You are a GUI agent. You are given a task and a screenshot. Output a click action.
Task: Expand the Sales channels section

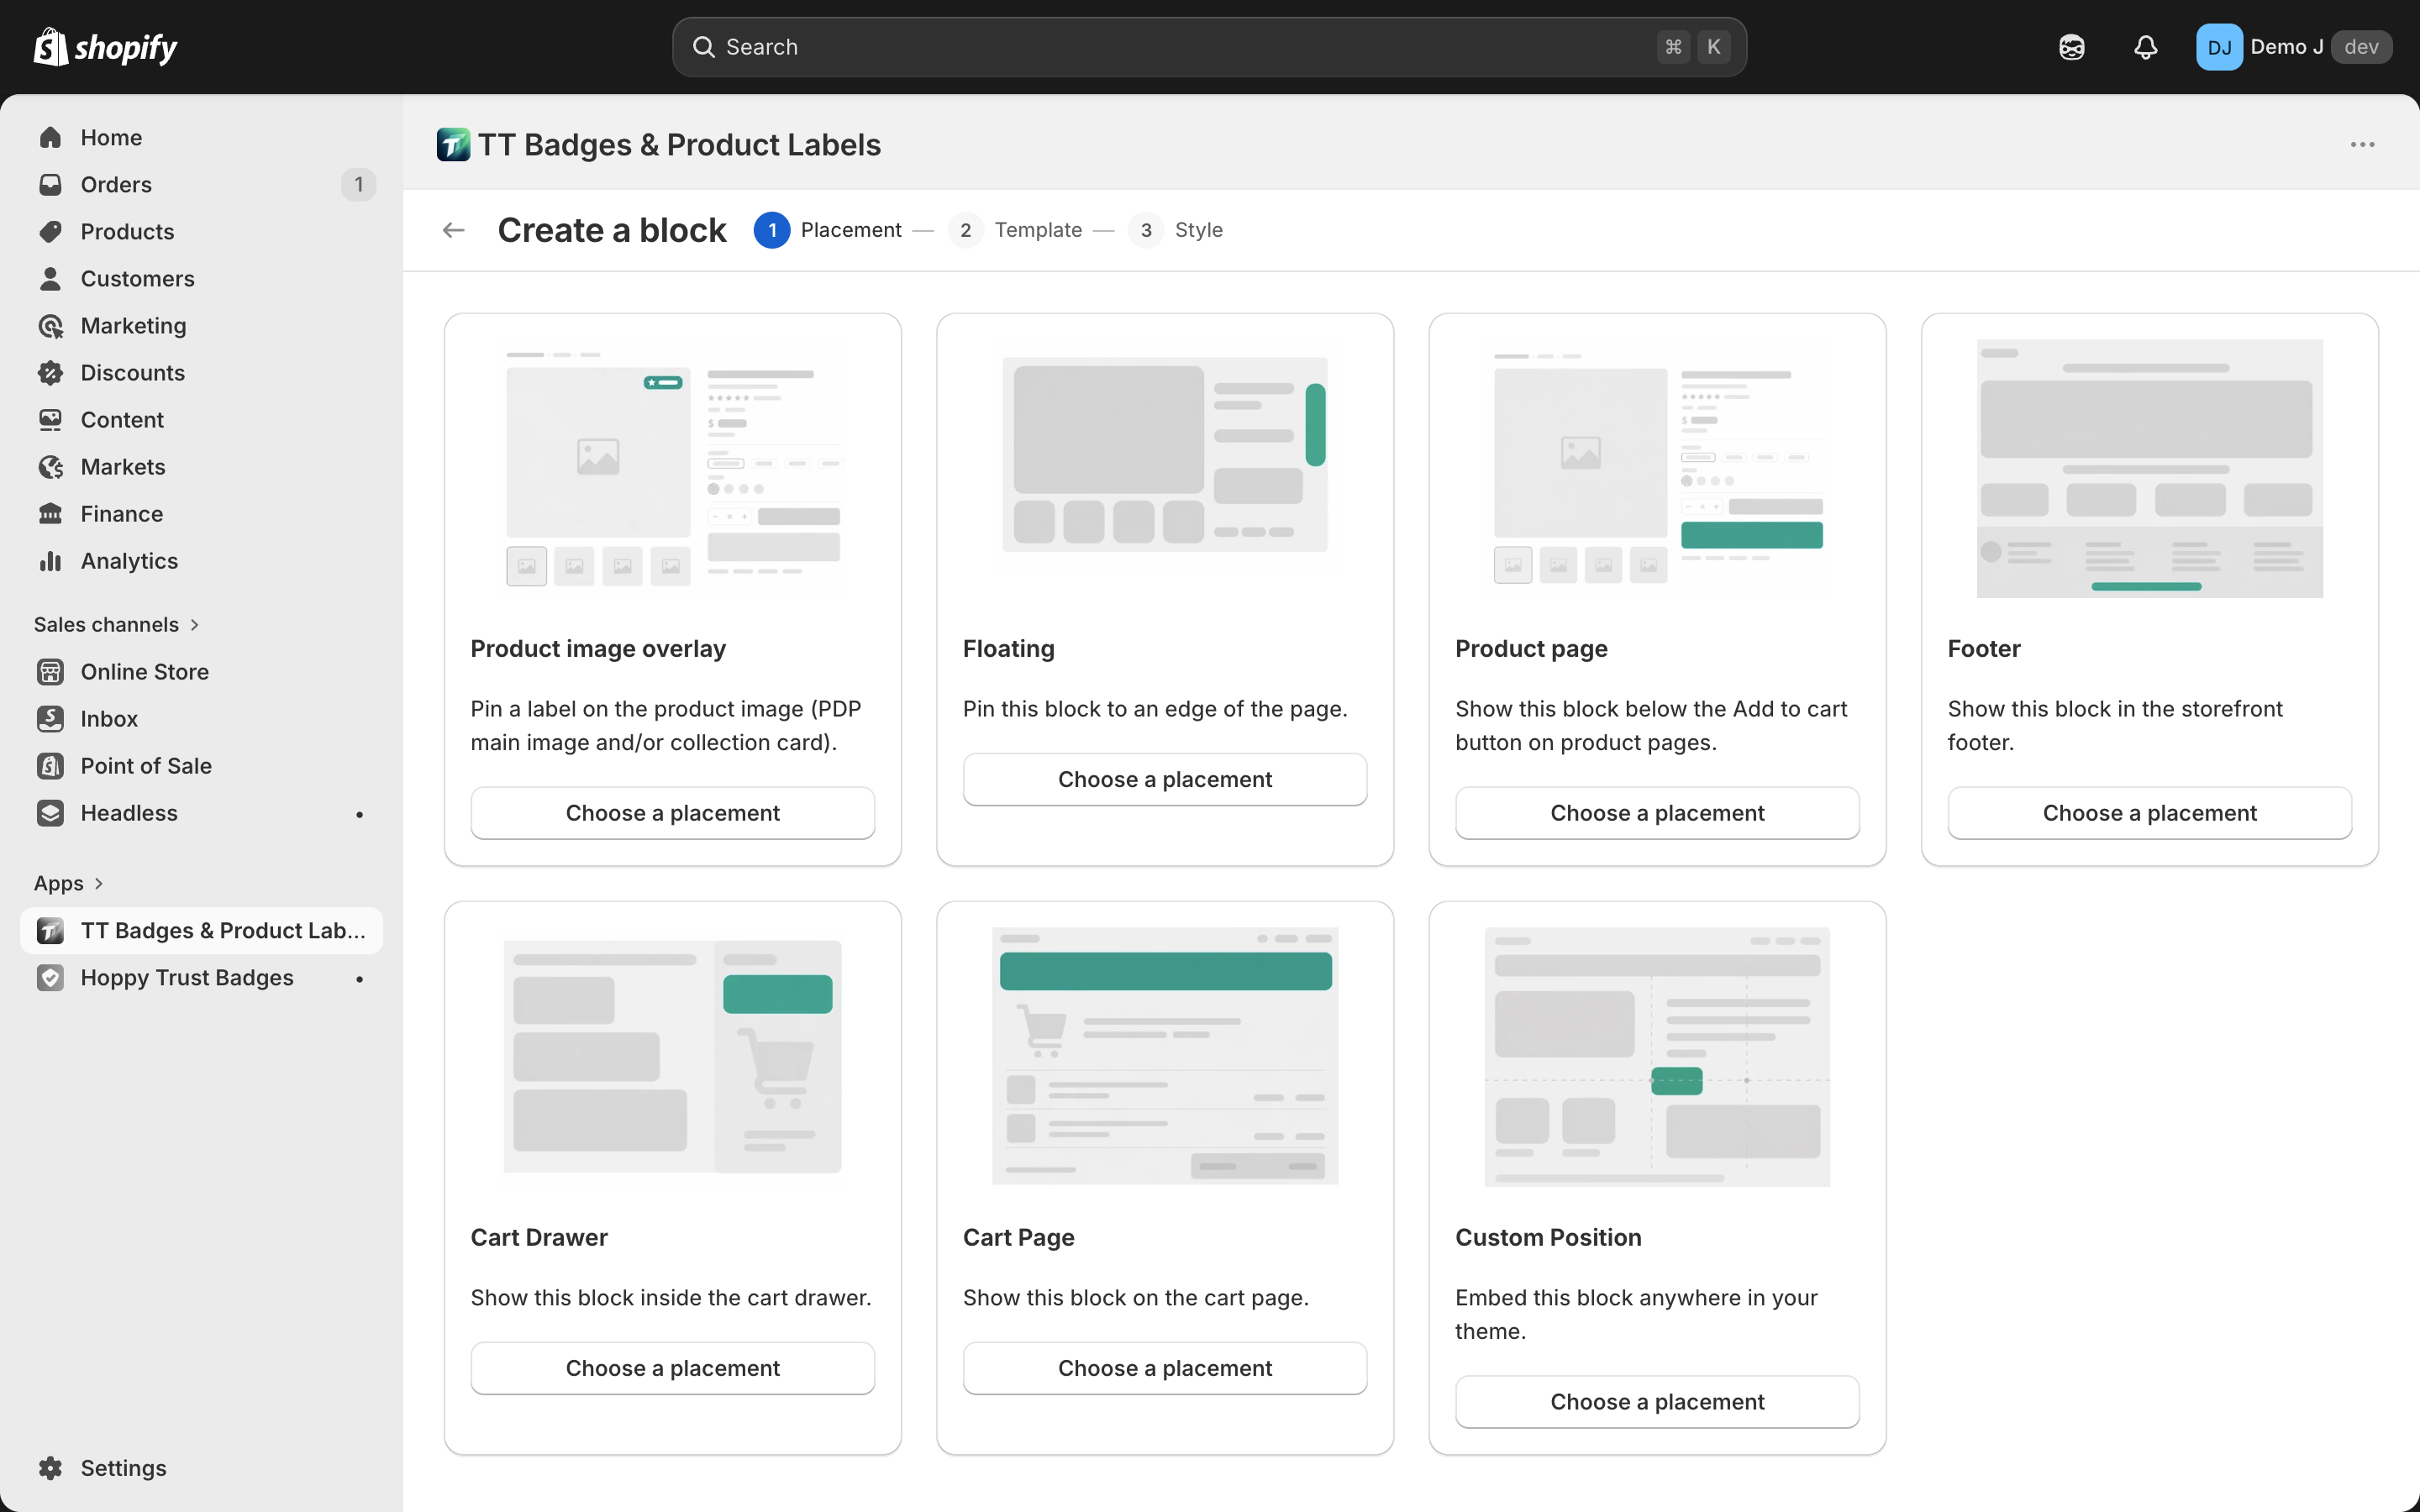tap(116, 624)
